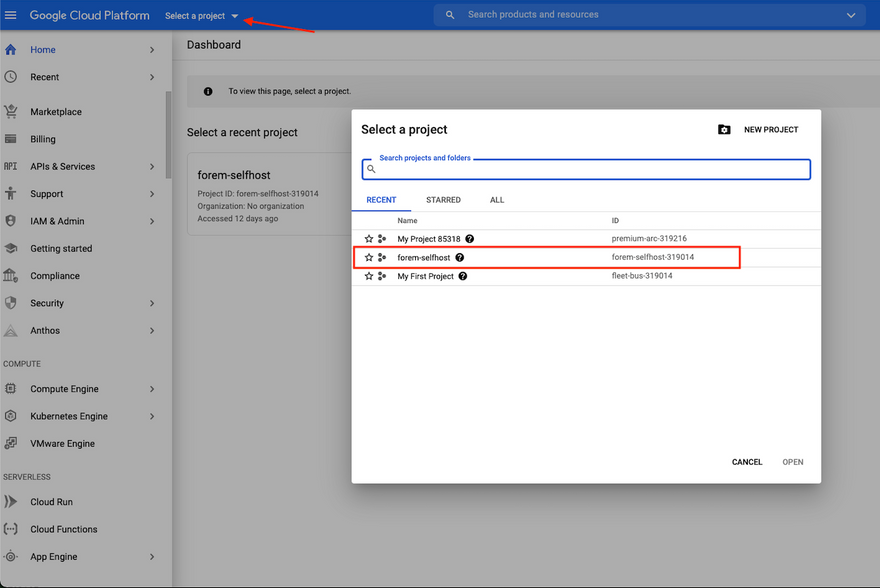Click the Google Cloud Platform logo text
Viewport: 880px width, 588px height.
click(90, 15)
